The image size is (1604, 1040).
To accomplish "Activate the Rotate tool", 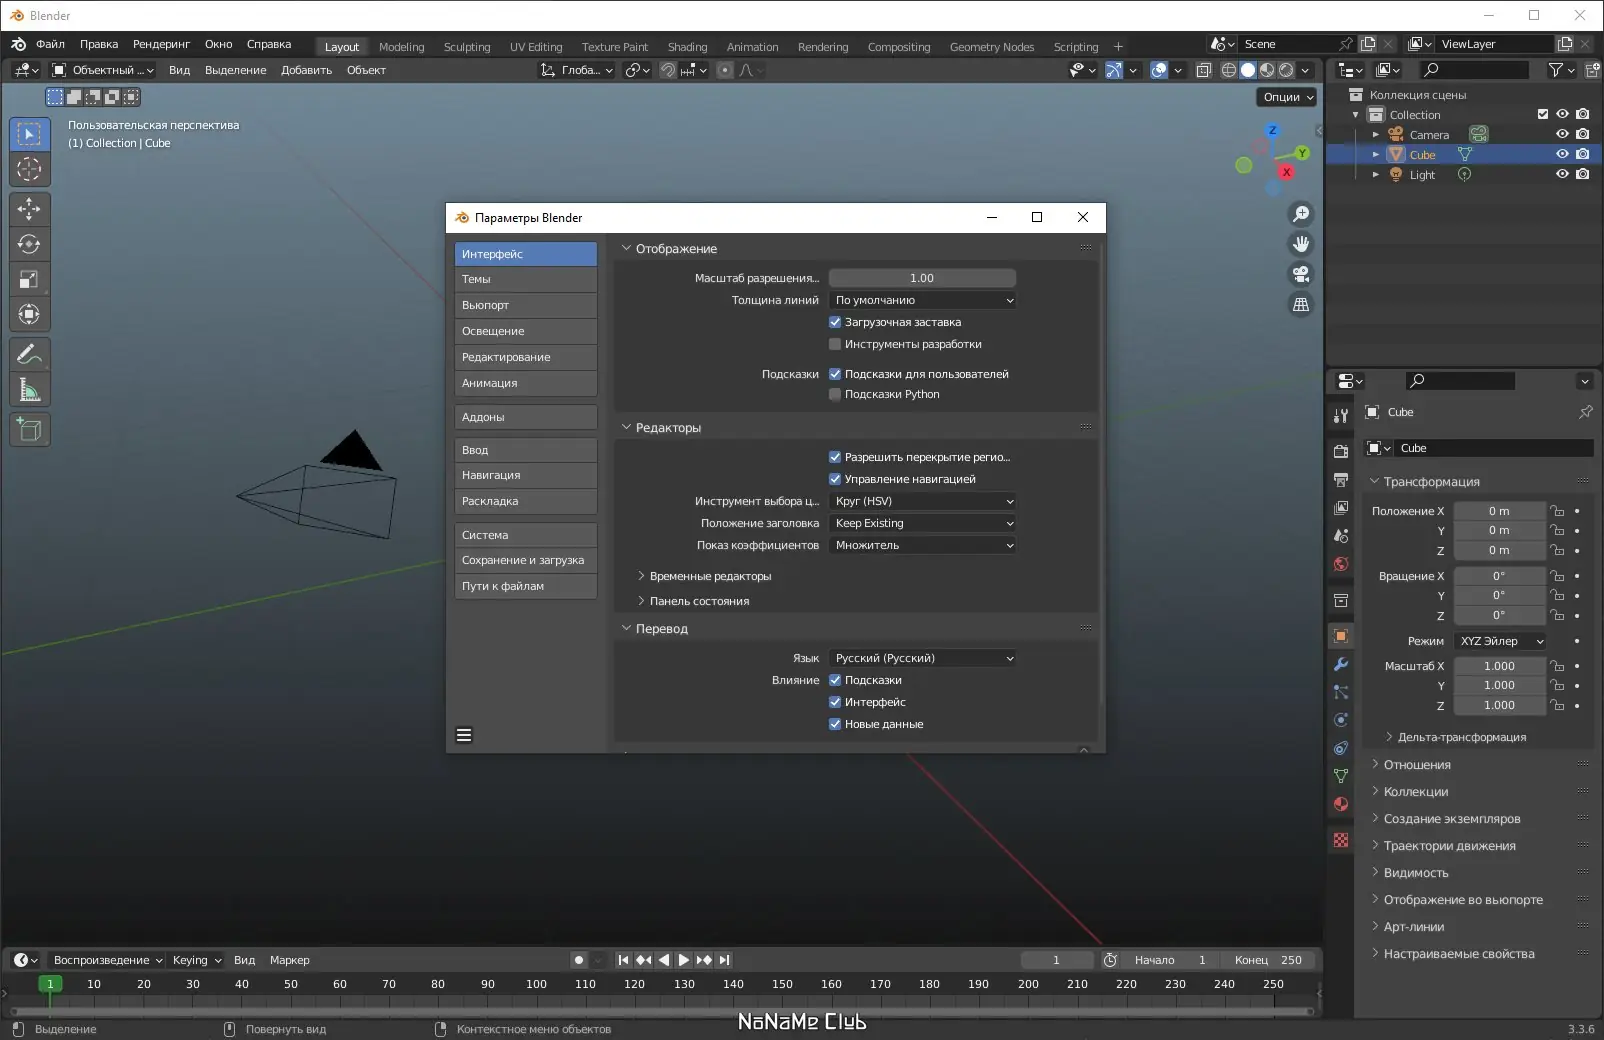I will (x=29, y=244).
